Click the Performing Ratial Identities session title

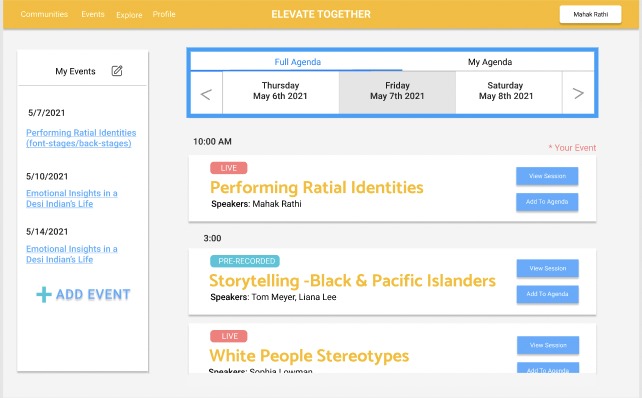pos(316,188)
